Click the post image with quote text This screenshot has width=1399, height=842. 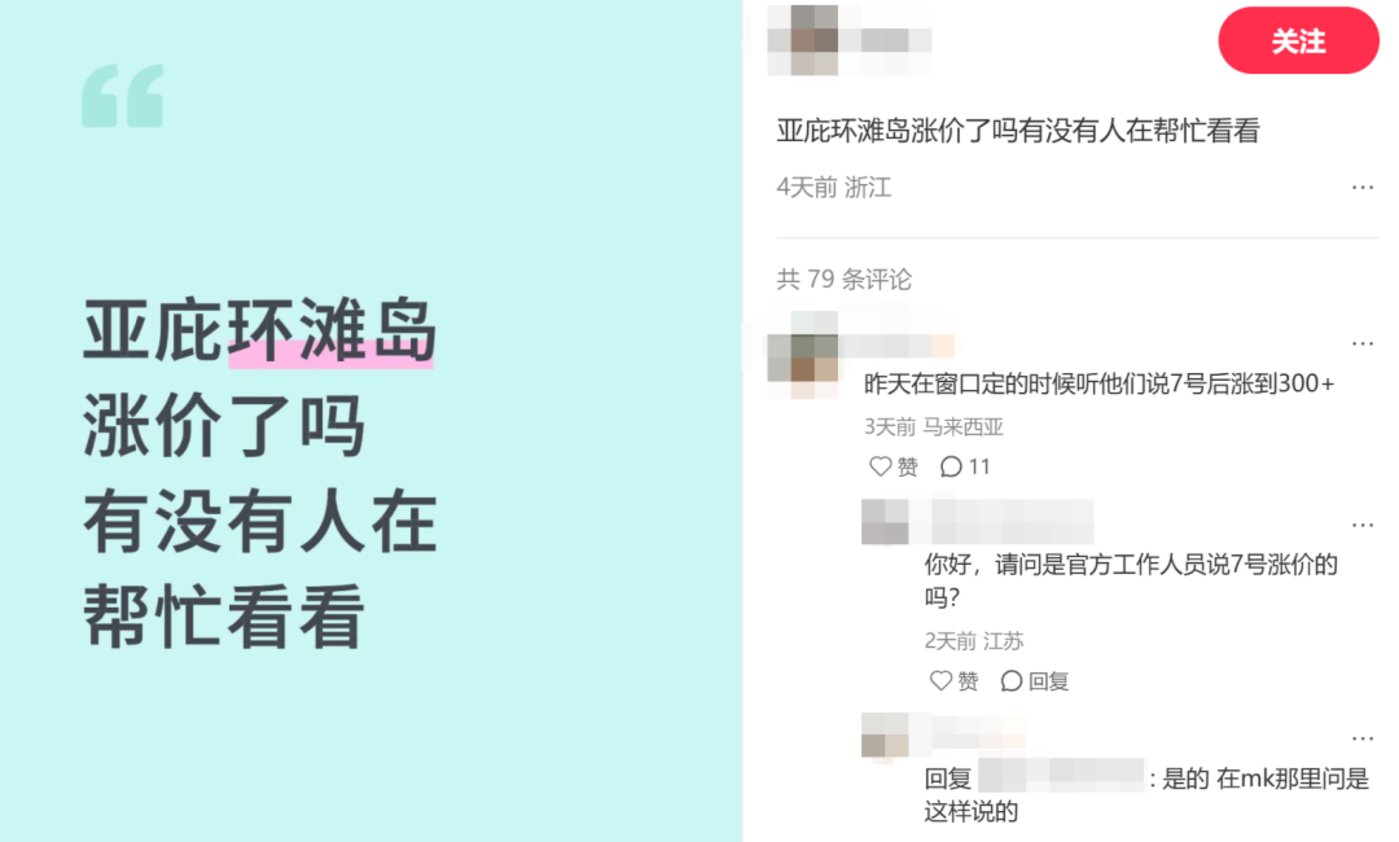371,421
